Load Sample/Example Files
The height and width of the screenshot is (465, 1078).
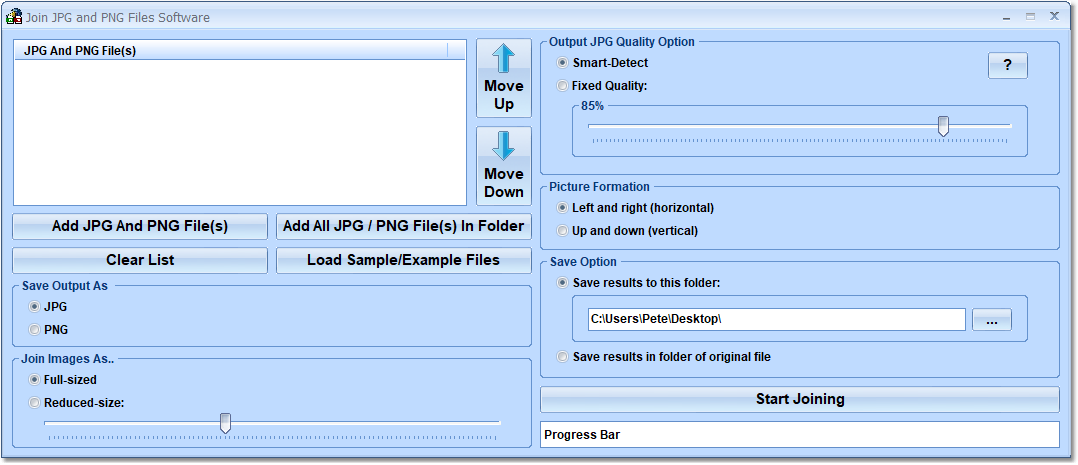coord(404,260)
